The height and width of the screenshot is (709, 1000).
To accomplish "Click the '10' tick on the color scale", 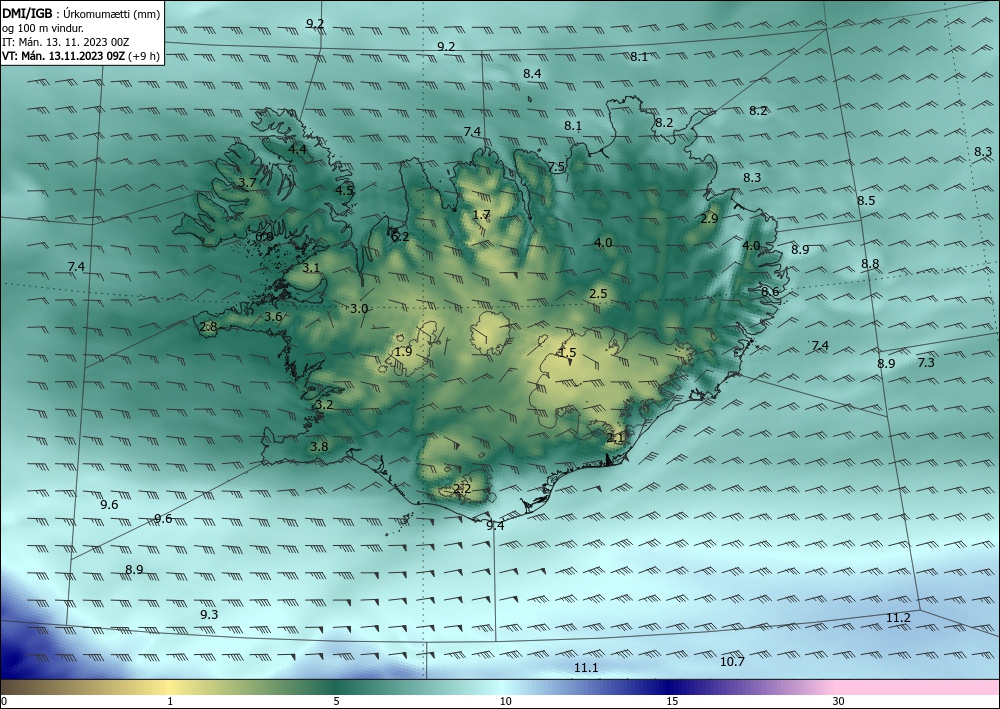I will pyautogui.click(x=505, y=701).
